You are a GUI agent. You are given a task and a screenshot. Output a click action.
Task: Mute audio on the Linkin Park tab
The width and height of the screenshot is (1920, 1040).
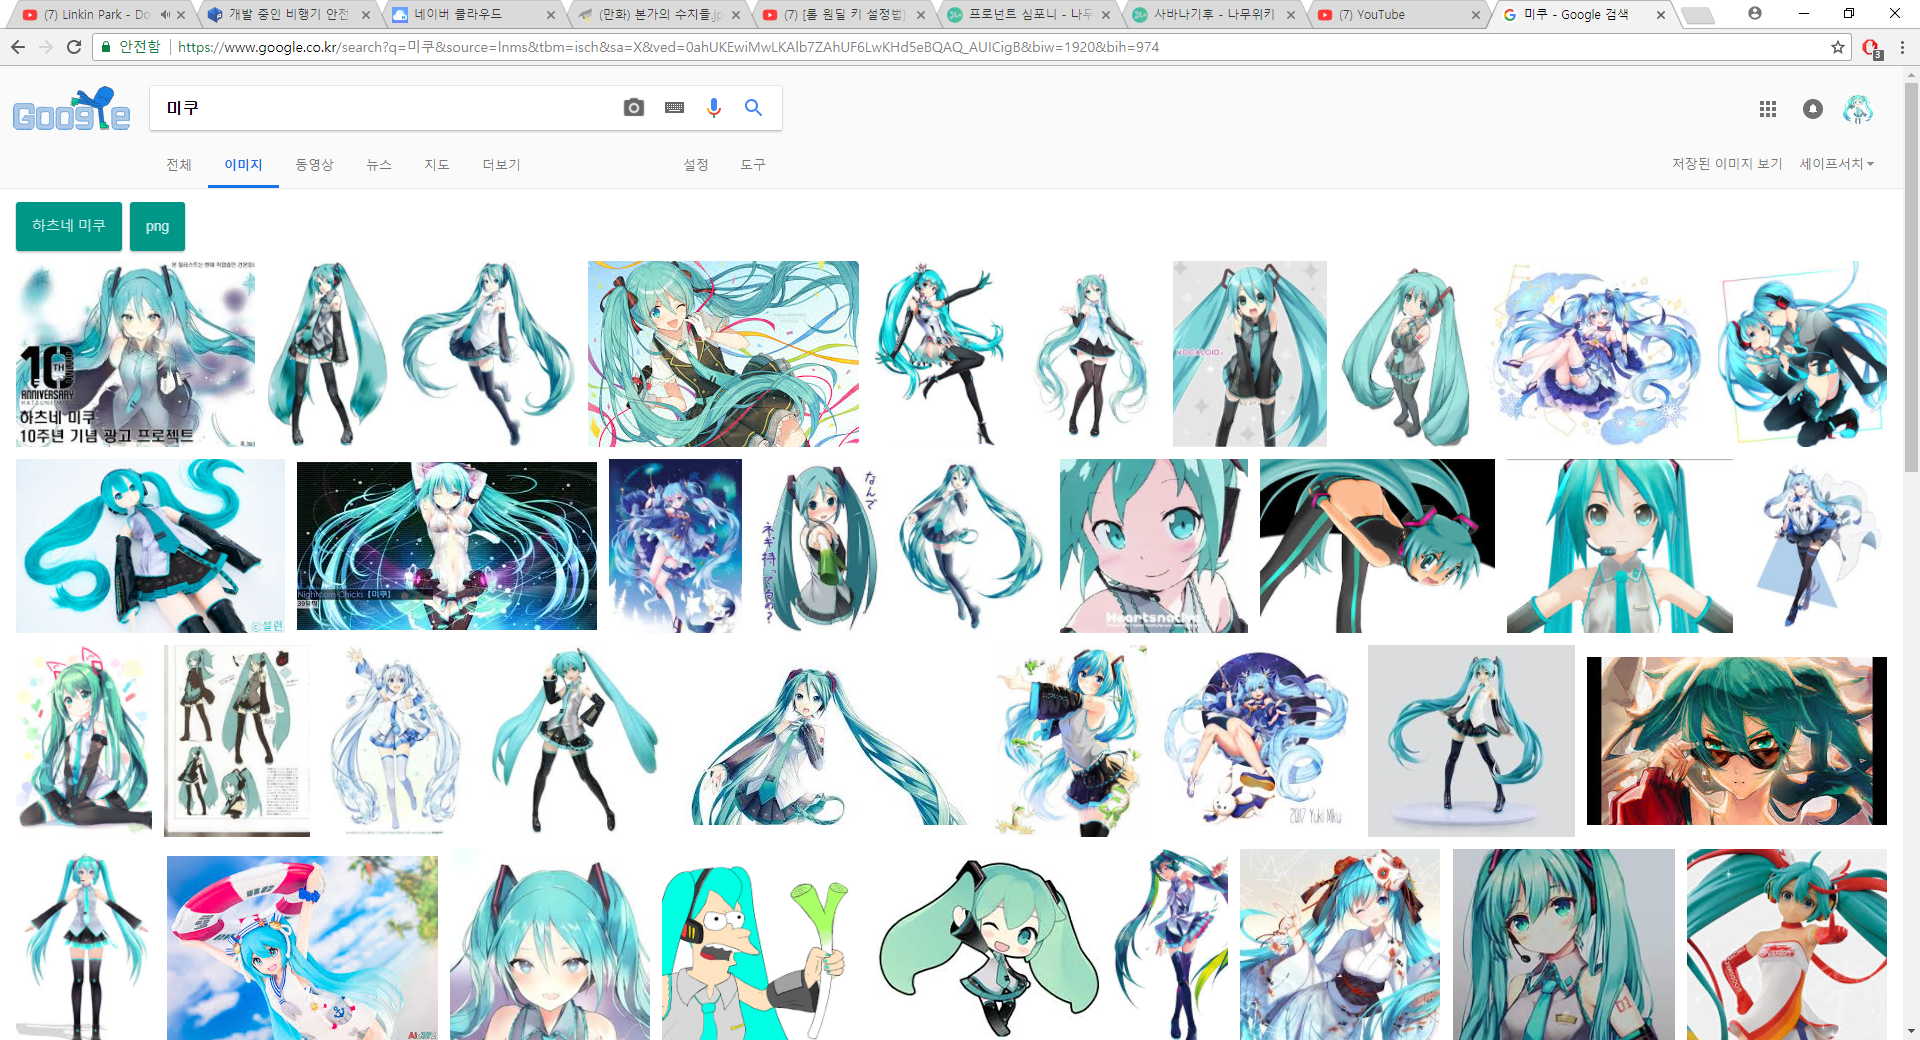pos(164,15)
